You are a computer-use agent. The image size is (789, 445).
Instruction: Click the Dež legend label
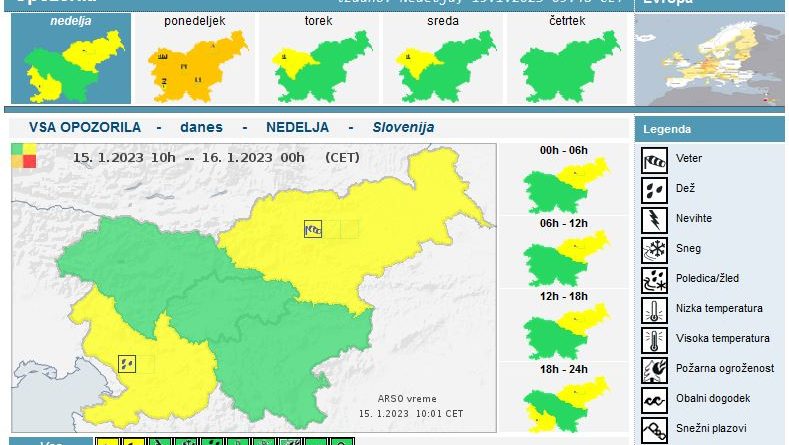click(685, 188)
